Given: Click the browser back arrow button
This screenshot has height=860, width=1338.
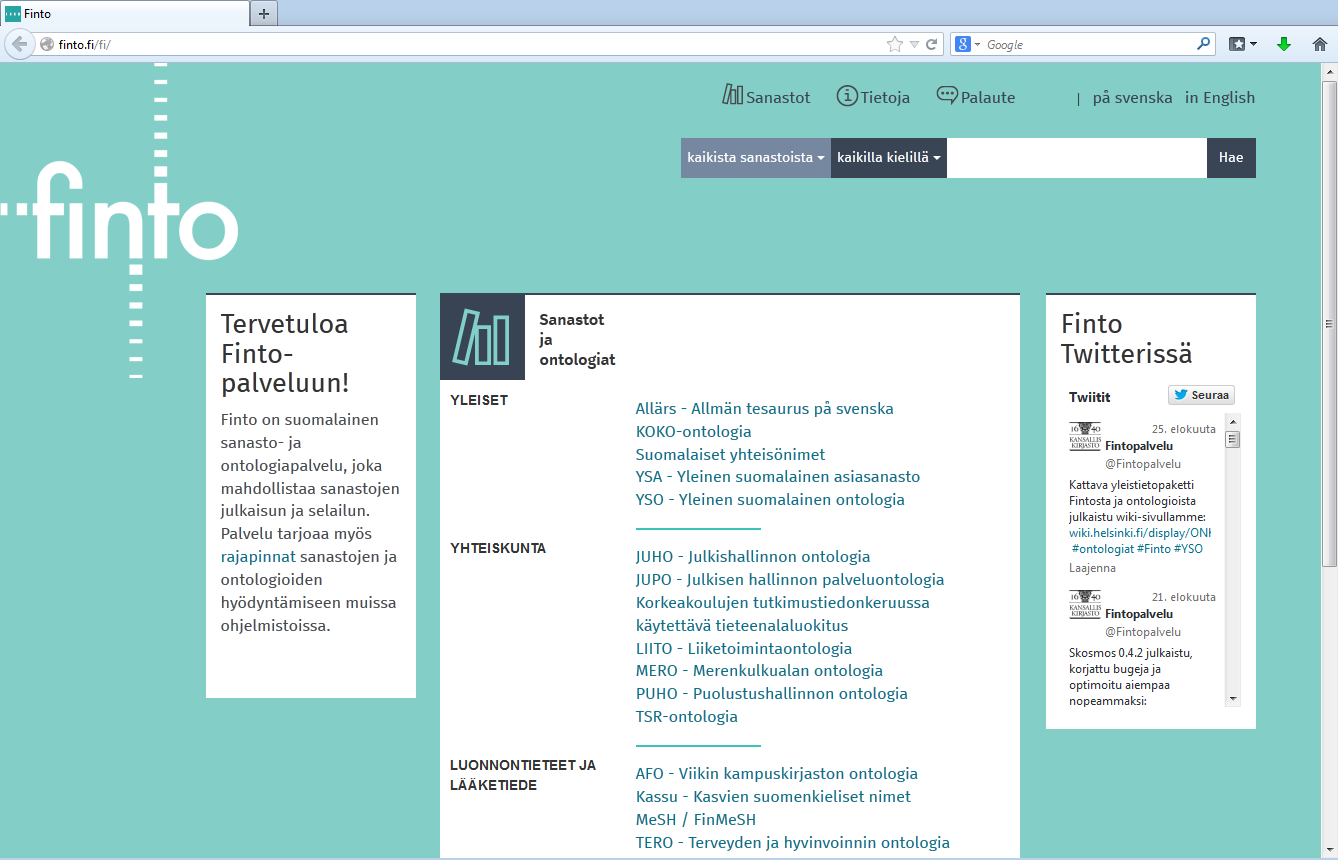Looking at the screenshot, I should pos(19,44).
